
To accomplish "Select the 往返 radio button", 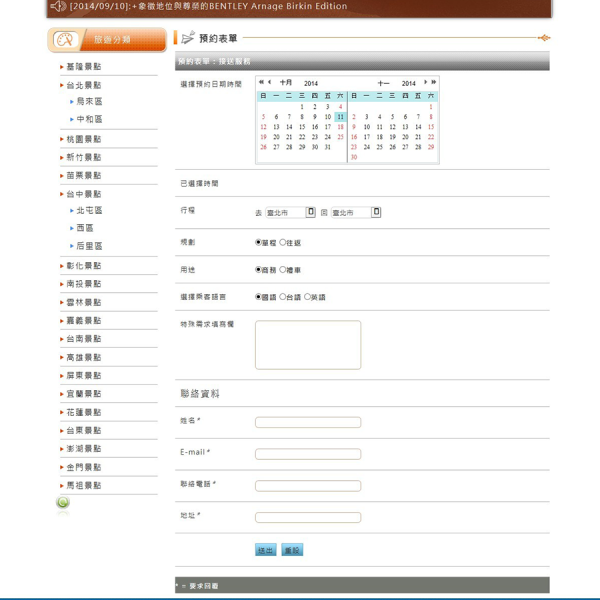I will 283,242.
